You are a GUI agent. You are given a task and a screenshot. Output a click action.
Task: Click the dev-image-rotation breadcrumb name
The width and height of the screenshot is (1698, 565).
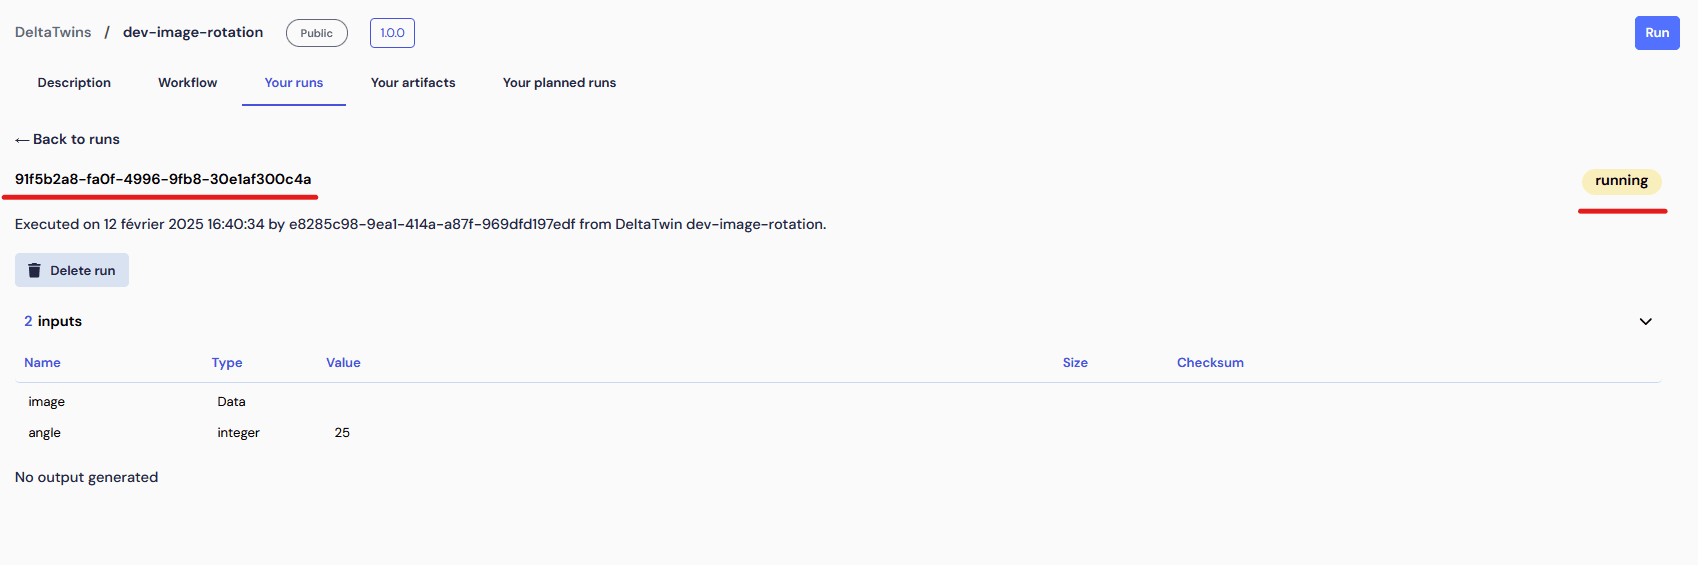tap(193, 32)
